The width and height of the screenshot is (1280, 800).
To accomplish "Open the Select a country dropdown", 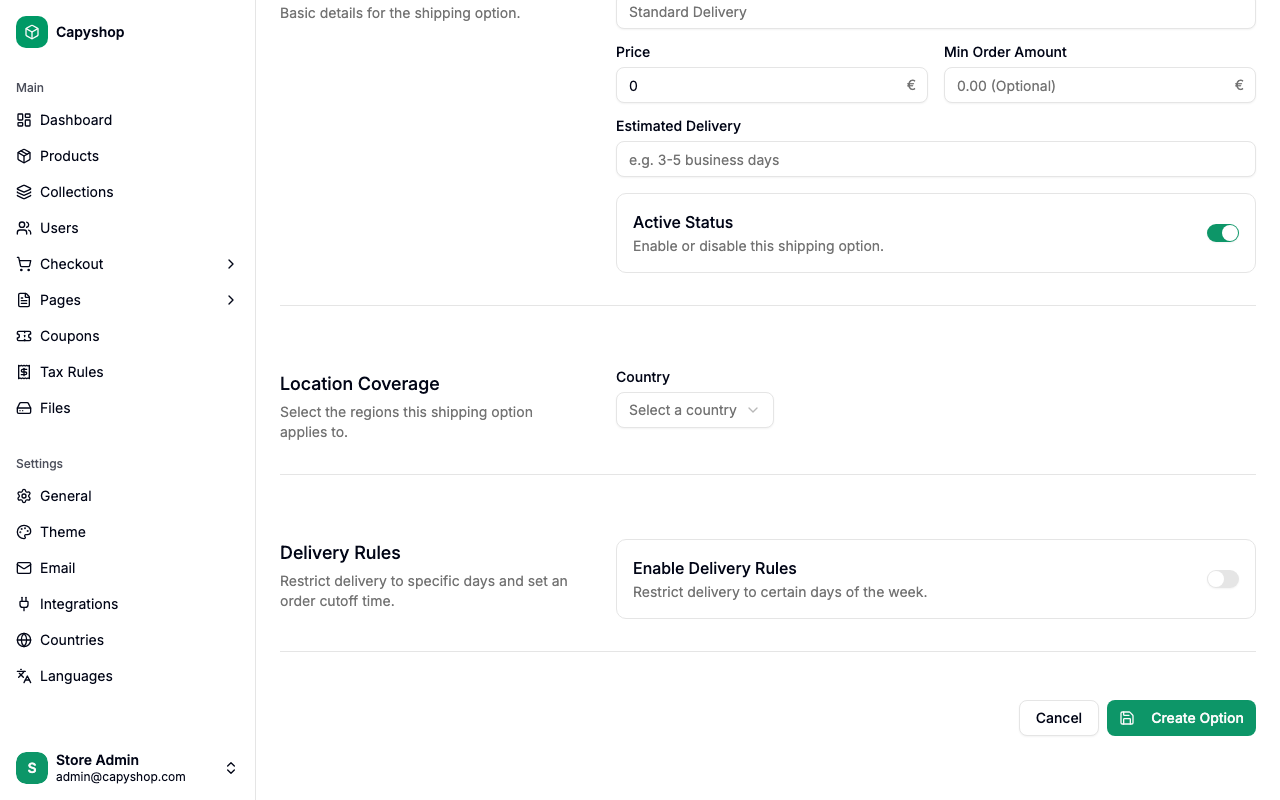I will 695,410.
